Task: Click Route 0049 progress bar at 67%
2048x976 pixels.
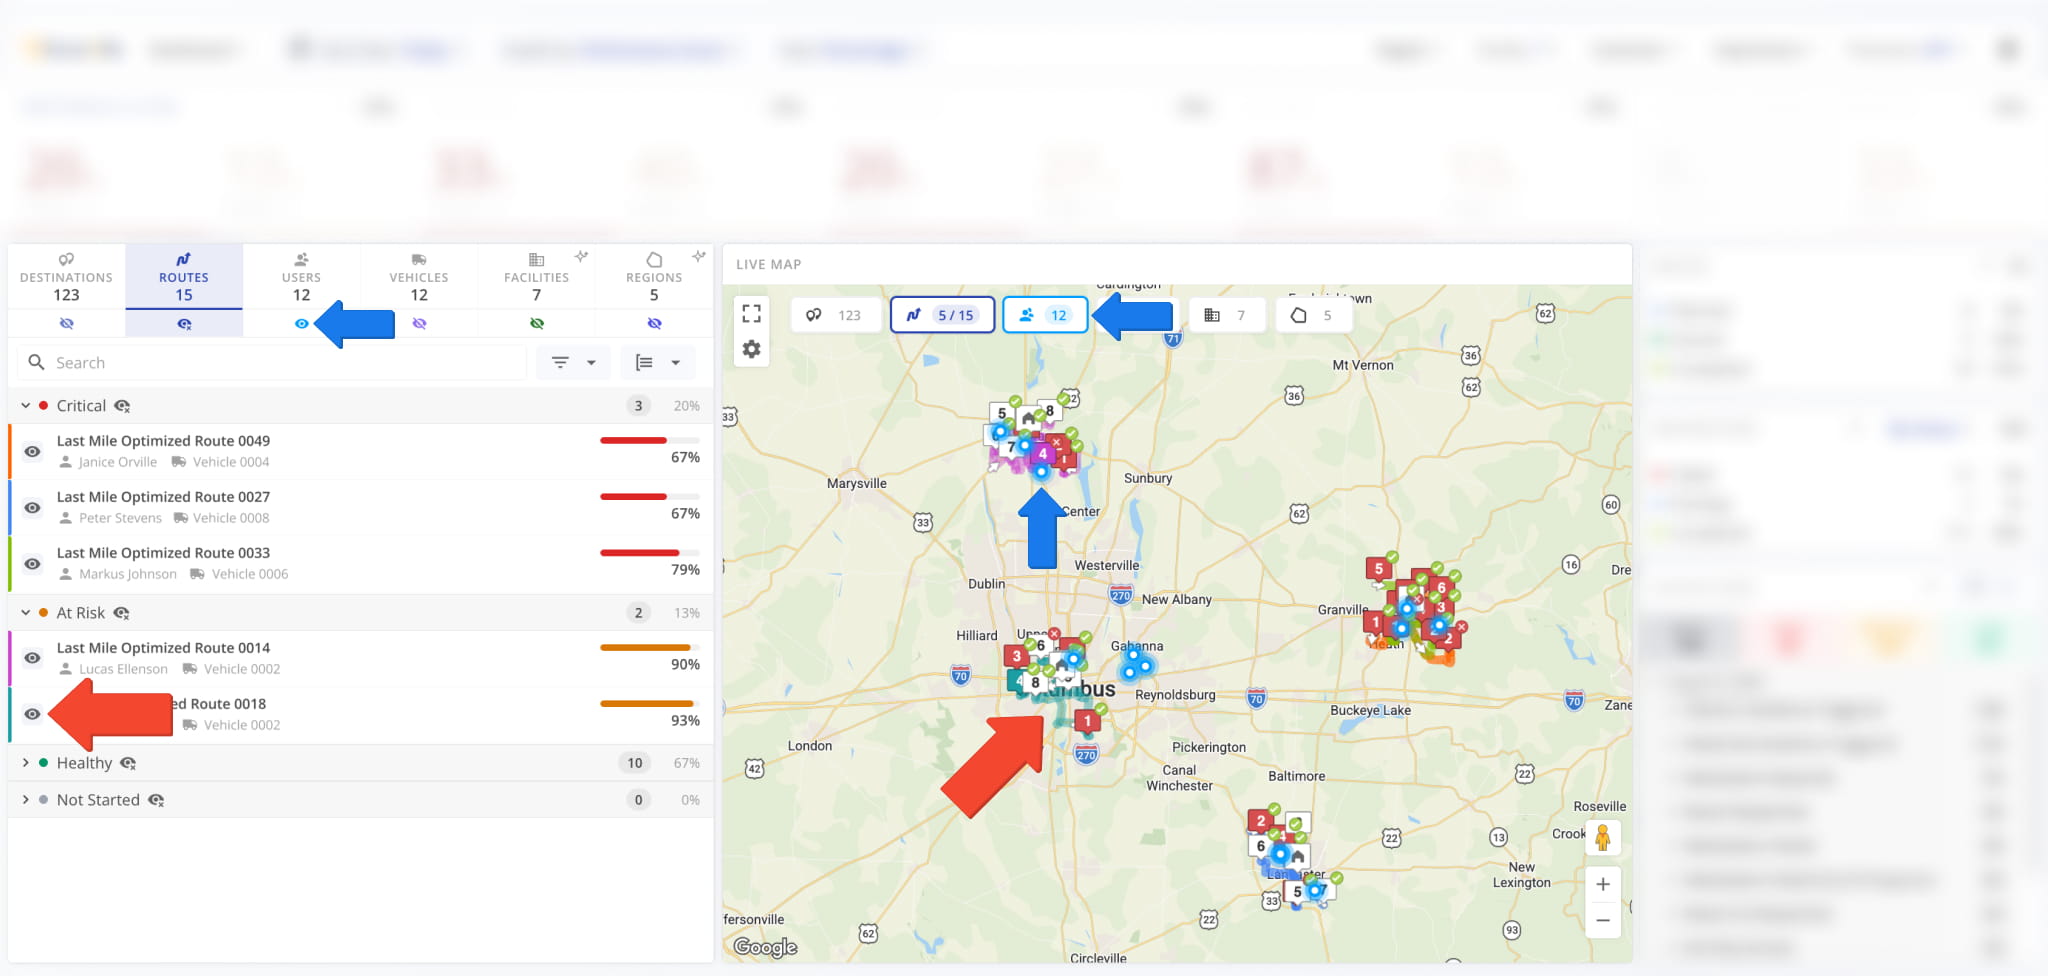Action: (649, 440)
